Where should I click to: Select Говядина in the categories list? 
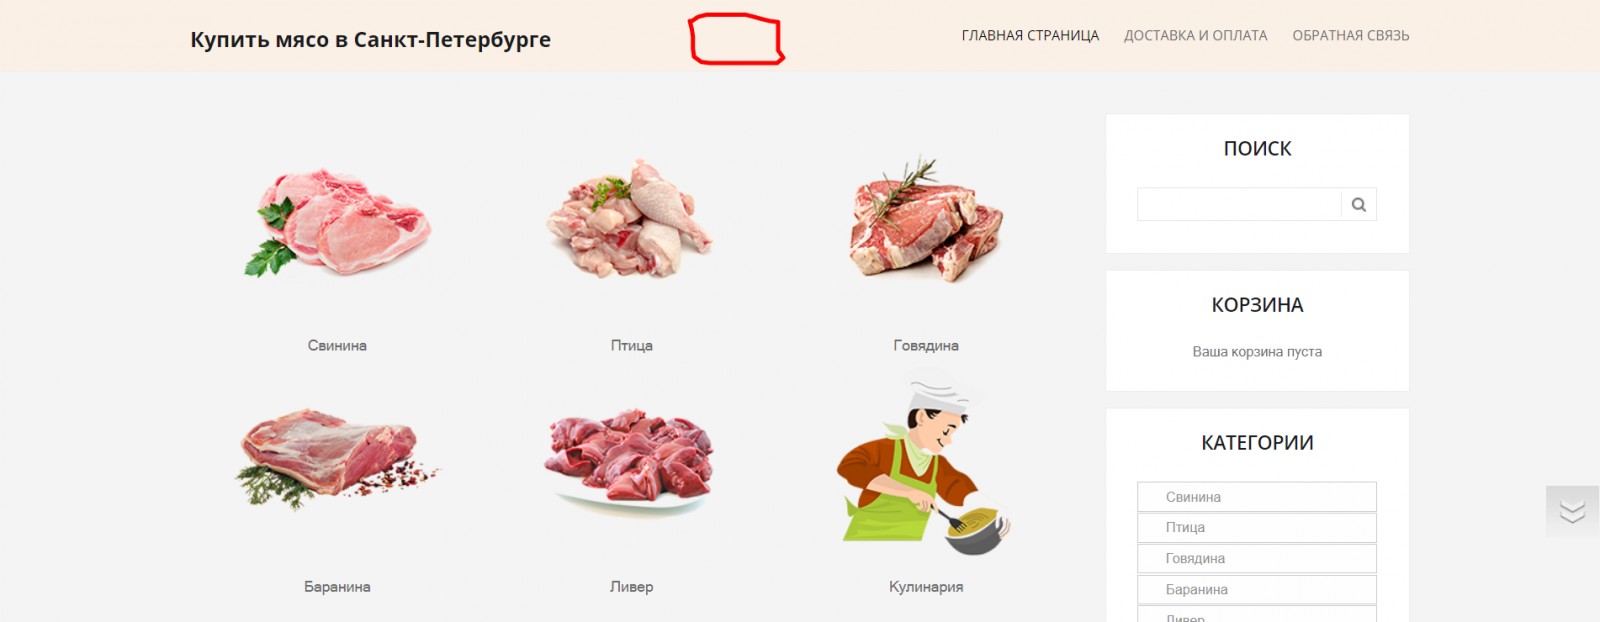pyautogui.click(x=1257, y=559)
